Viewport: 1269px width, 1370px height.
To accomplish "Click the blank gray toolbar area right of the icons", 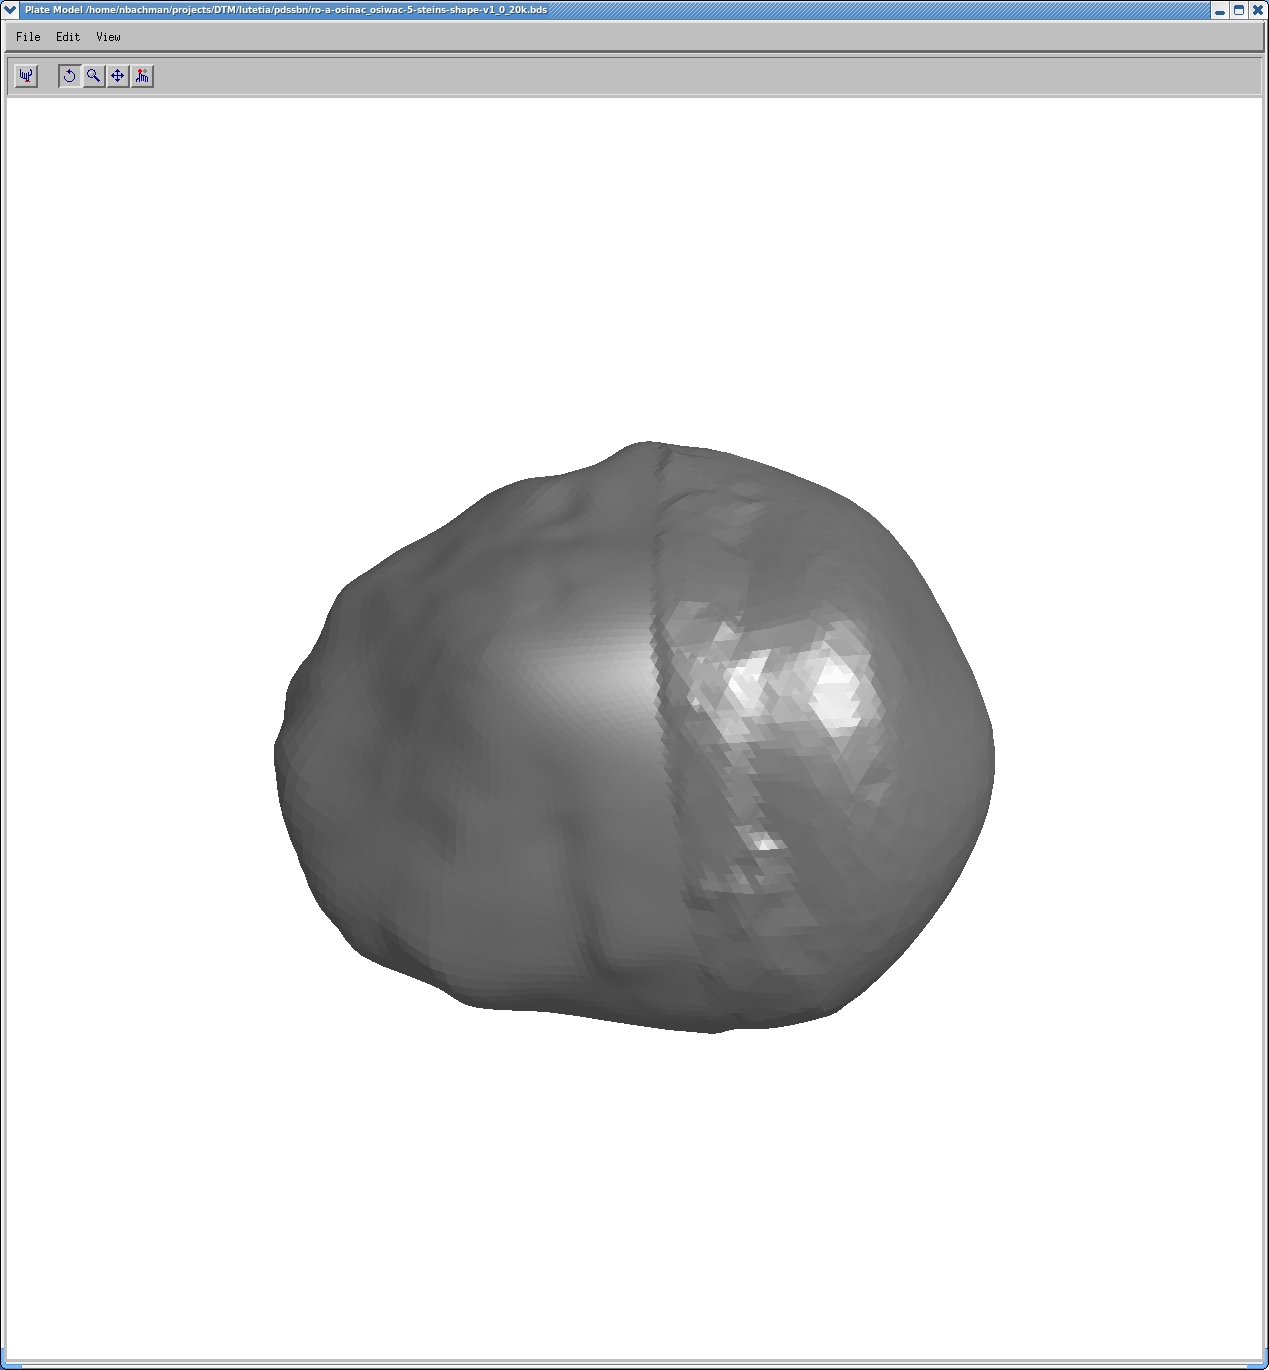I will pyautogui.click(x=700, y=76).
